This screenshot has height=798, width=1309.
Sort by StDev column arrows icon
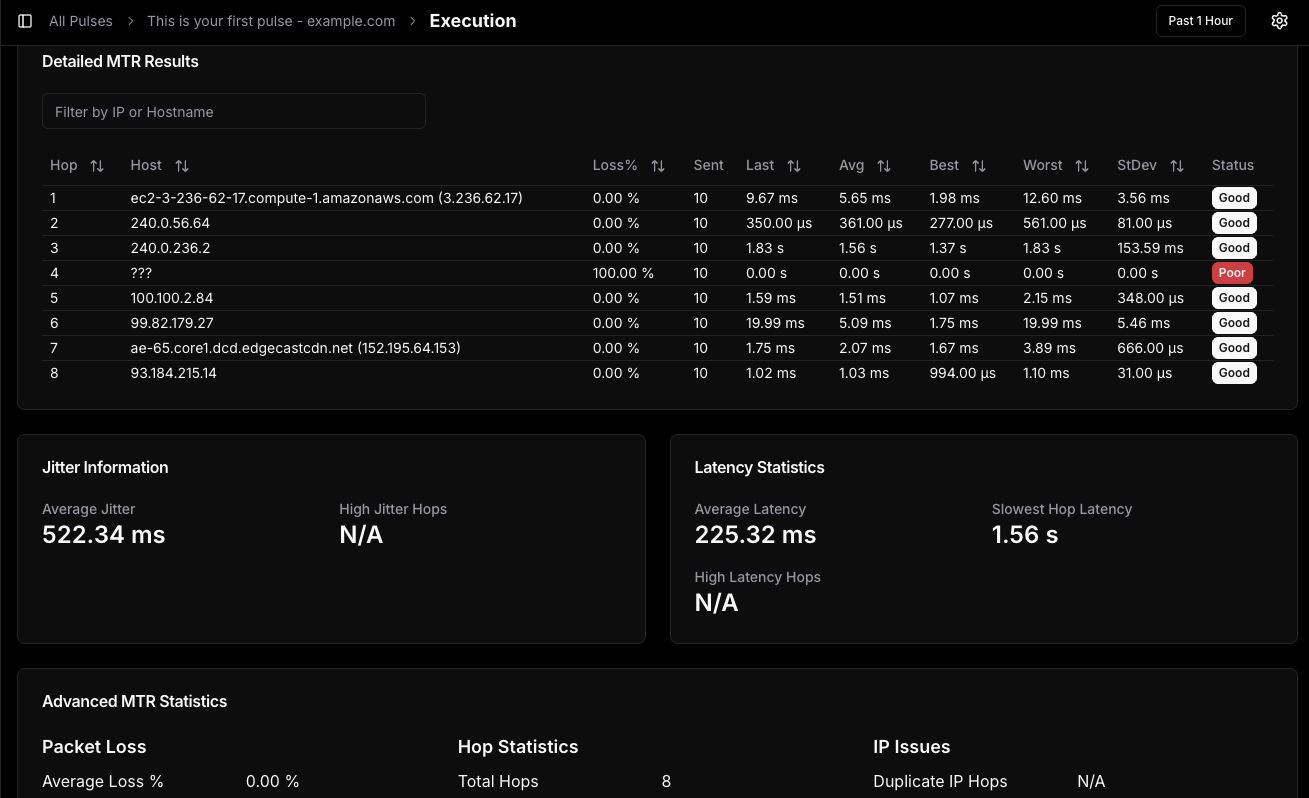point(1177,166)
